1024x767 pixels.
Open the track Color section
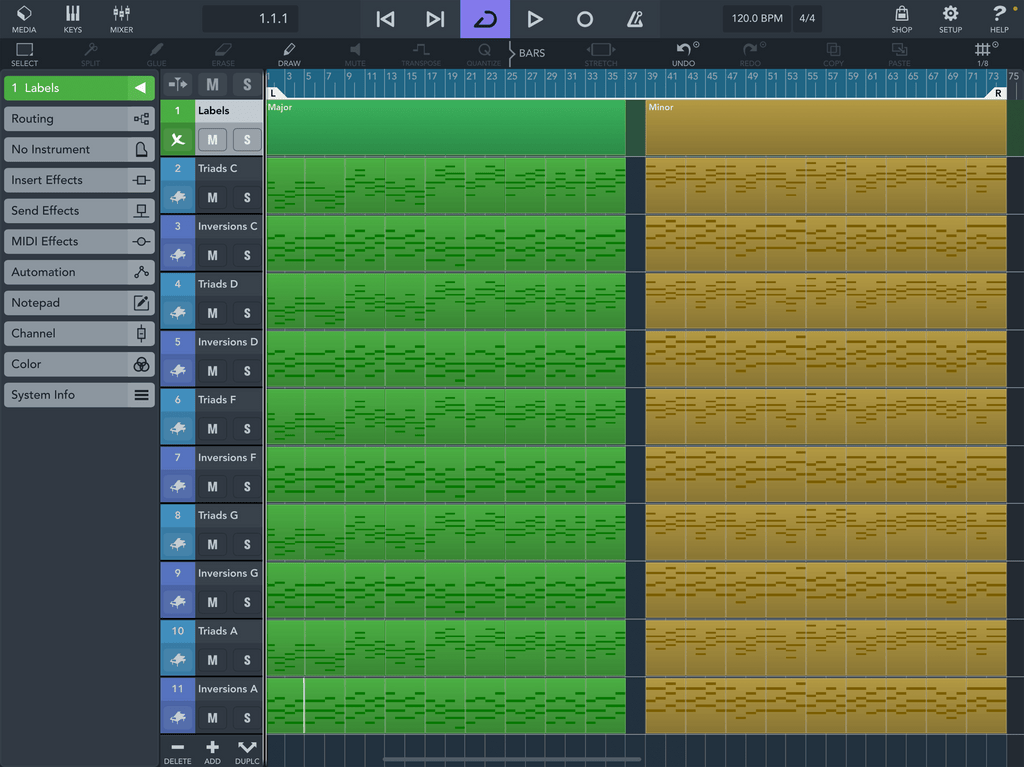pyautogui.click(x=79, y=365)
